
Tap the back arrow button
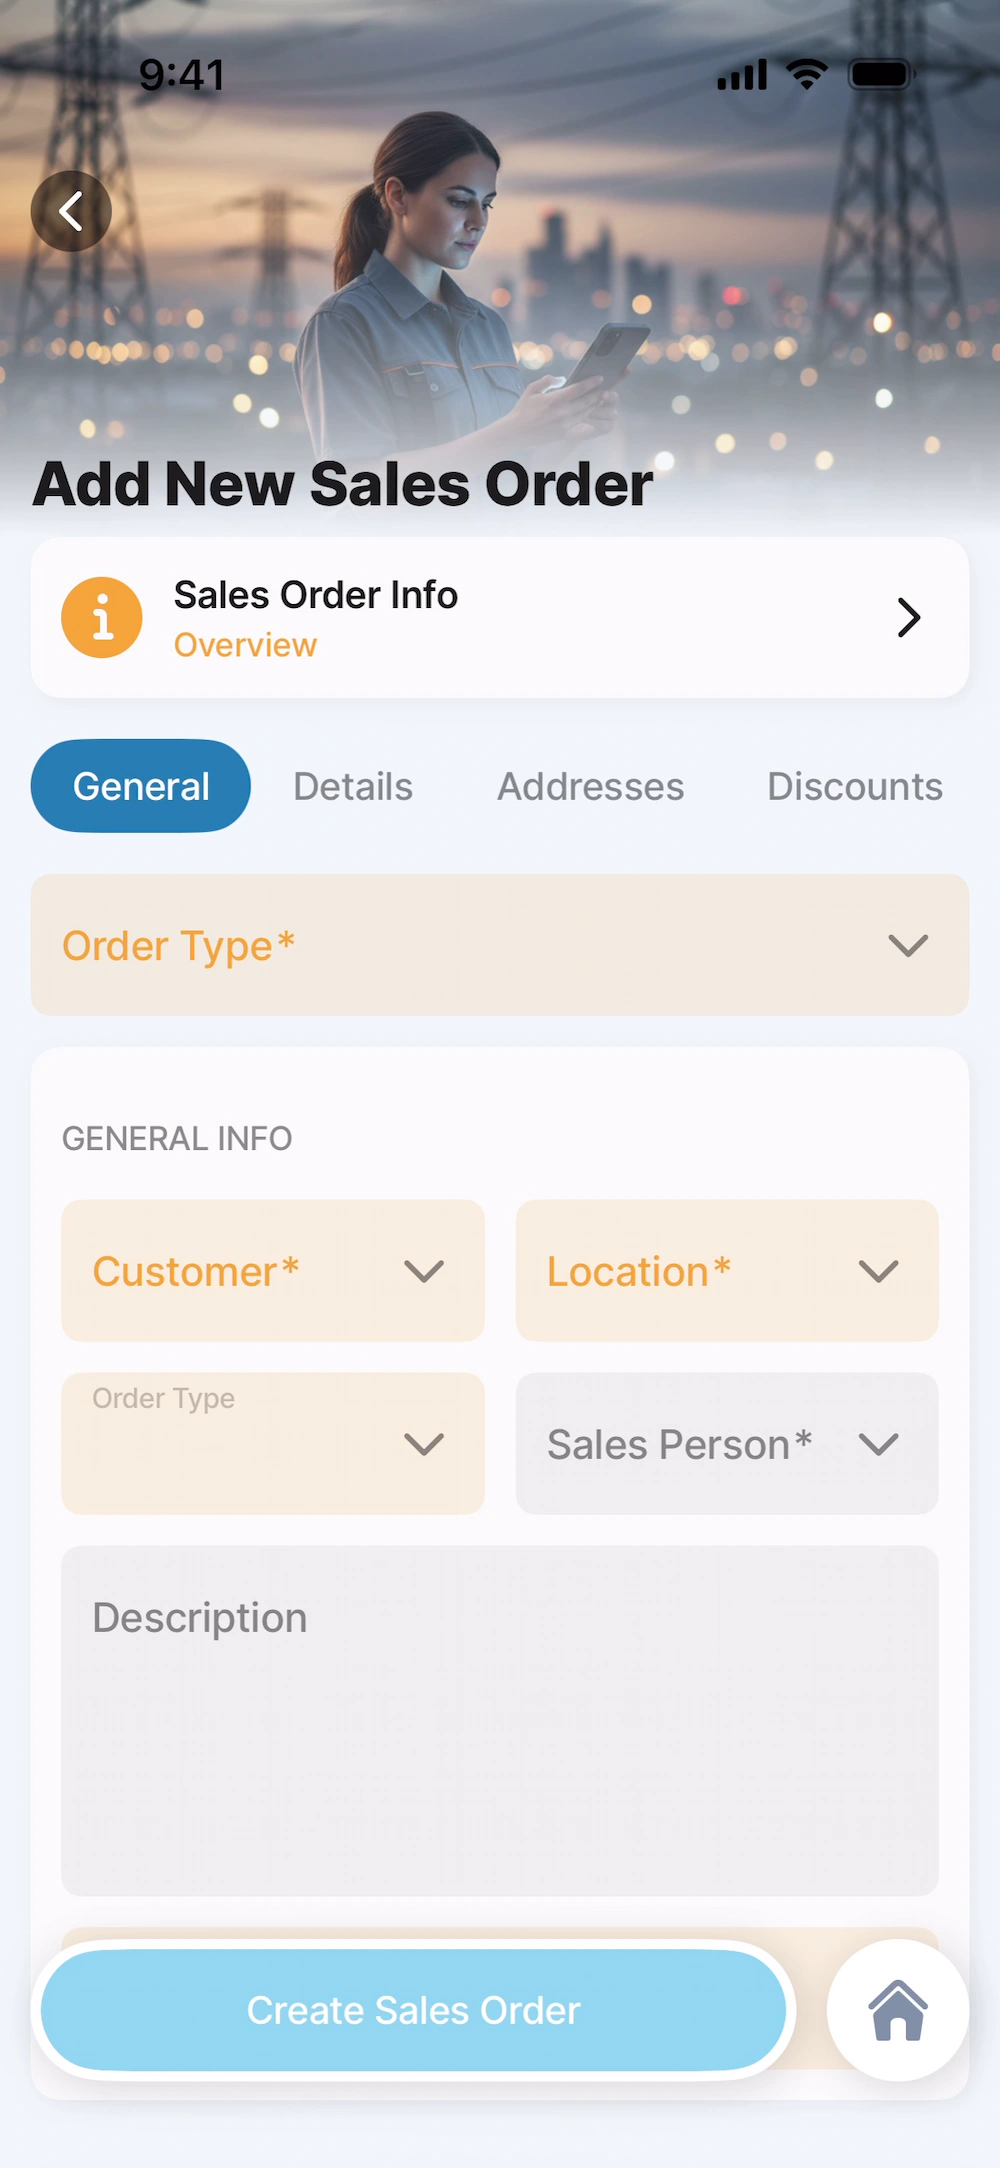(x=71, y=211)
